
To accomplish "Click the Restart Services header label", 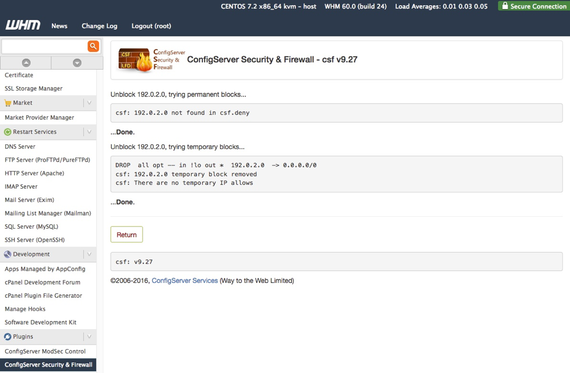I will click(x=35, y=132).
